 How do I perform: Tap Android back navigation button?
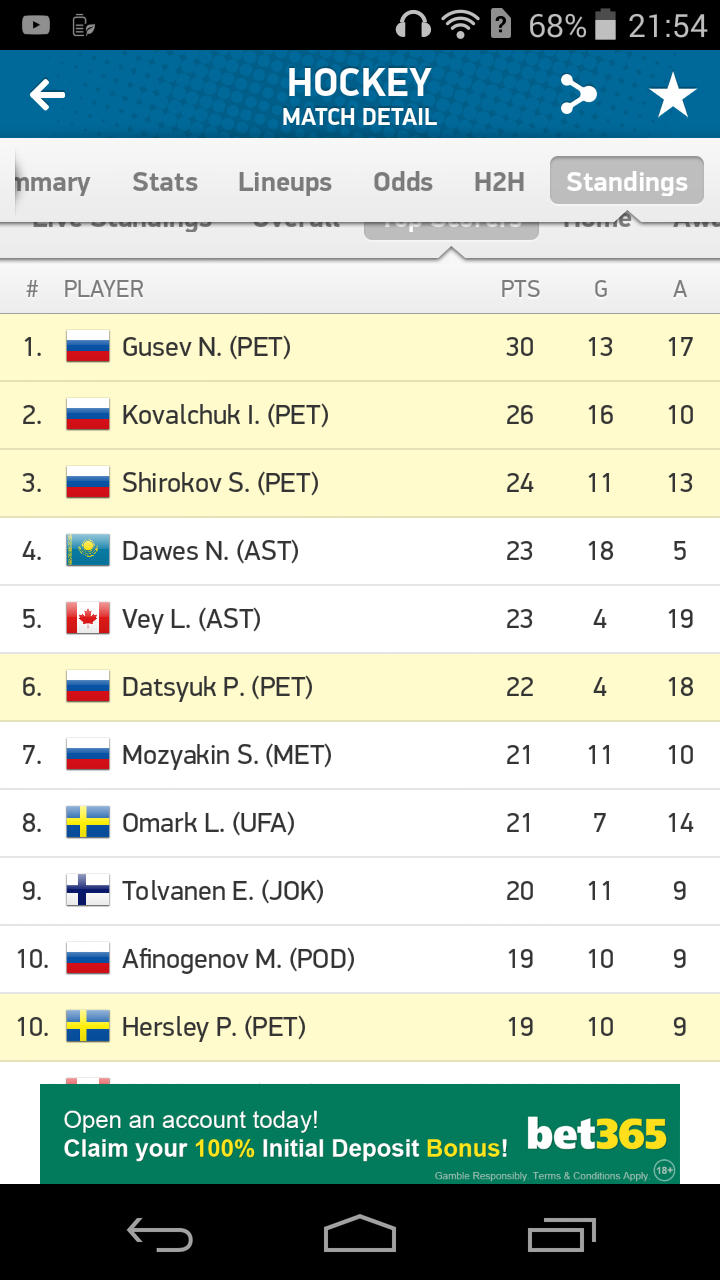[x=160, y=1234]
